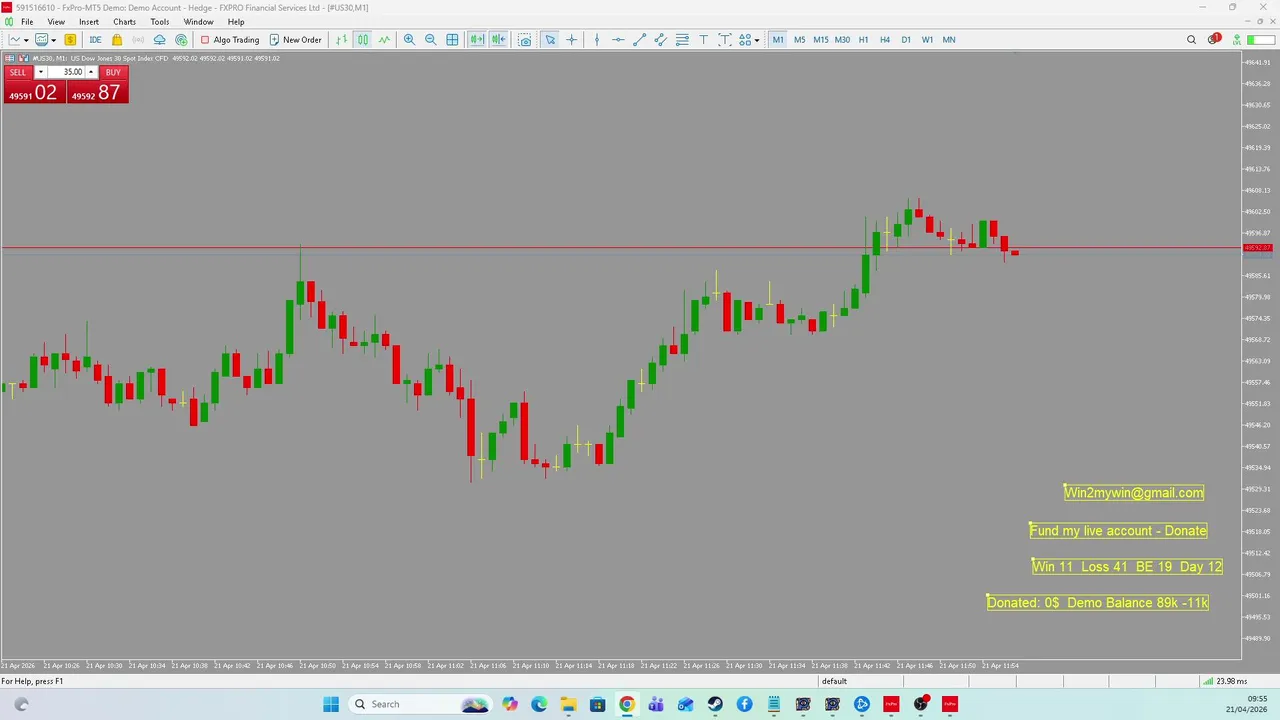Switch to the M15 timeframe

(x=821, y=40)
